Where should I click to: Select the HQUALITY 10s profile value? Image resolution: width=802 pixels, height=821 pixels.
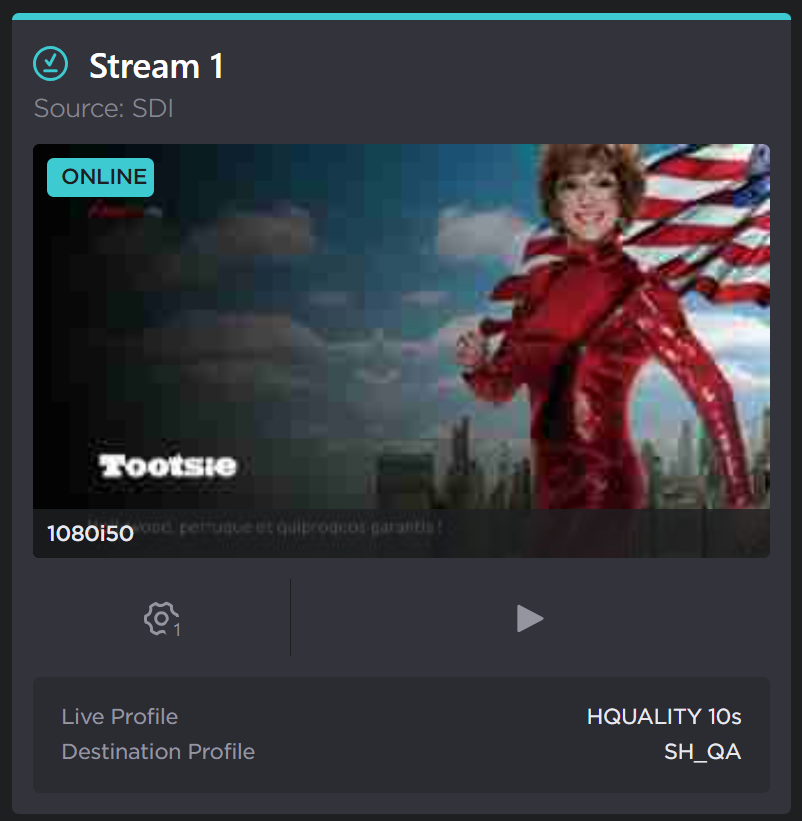click(664, 716)
